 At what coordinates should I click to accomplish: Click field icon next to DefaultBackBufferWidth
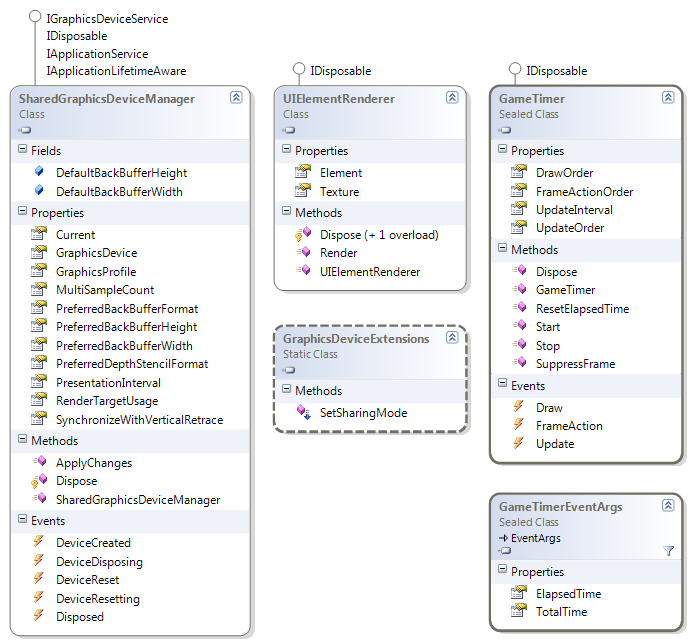click(39, 190)
